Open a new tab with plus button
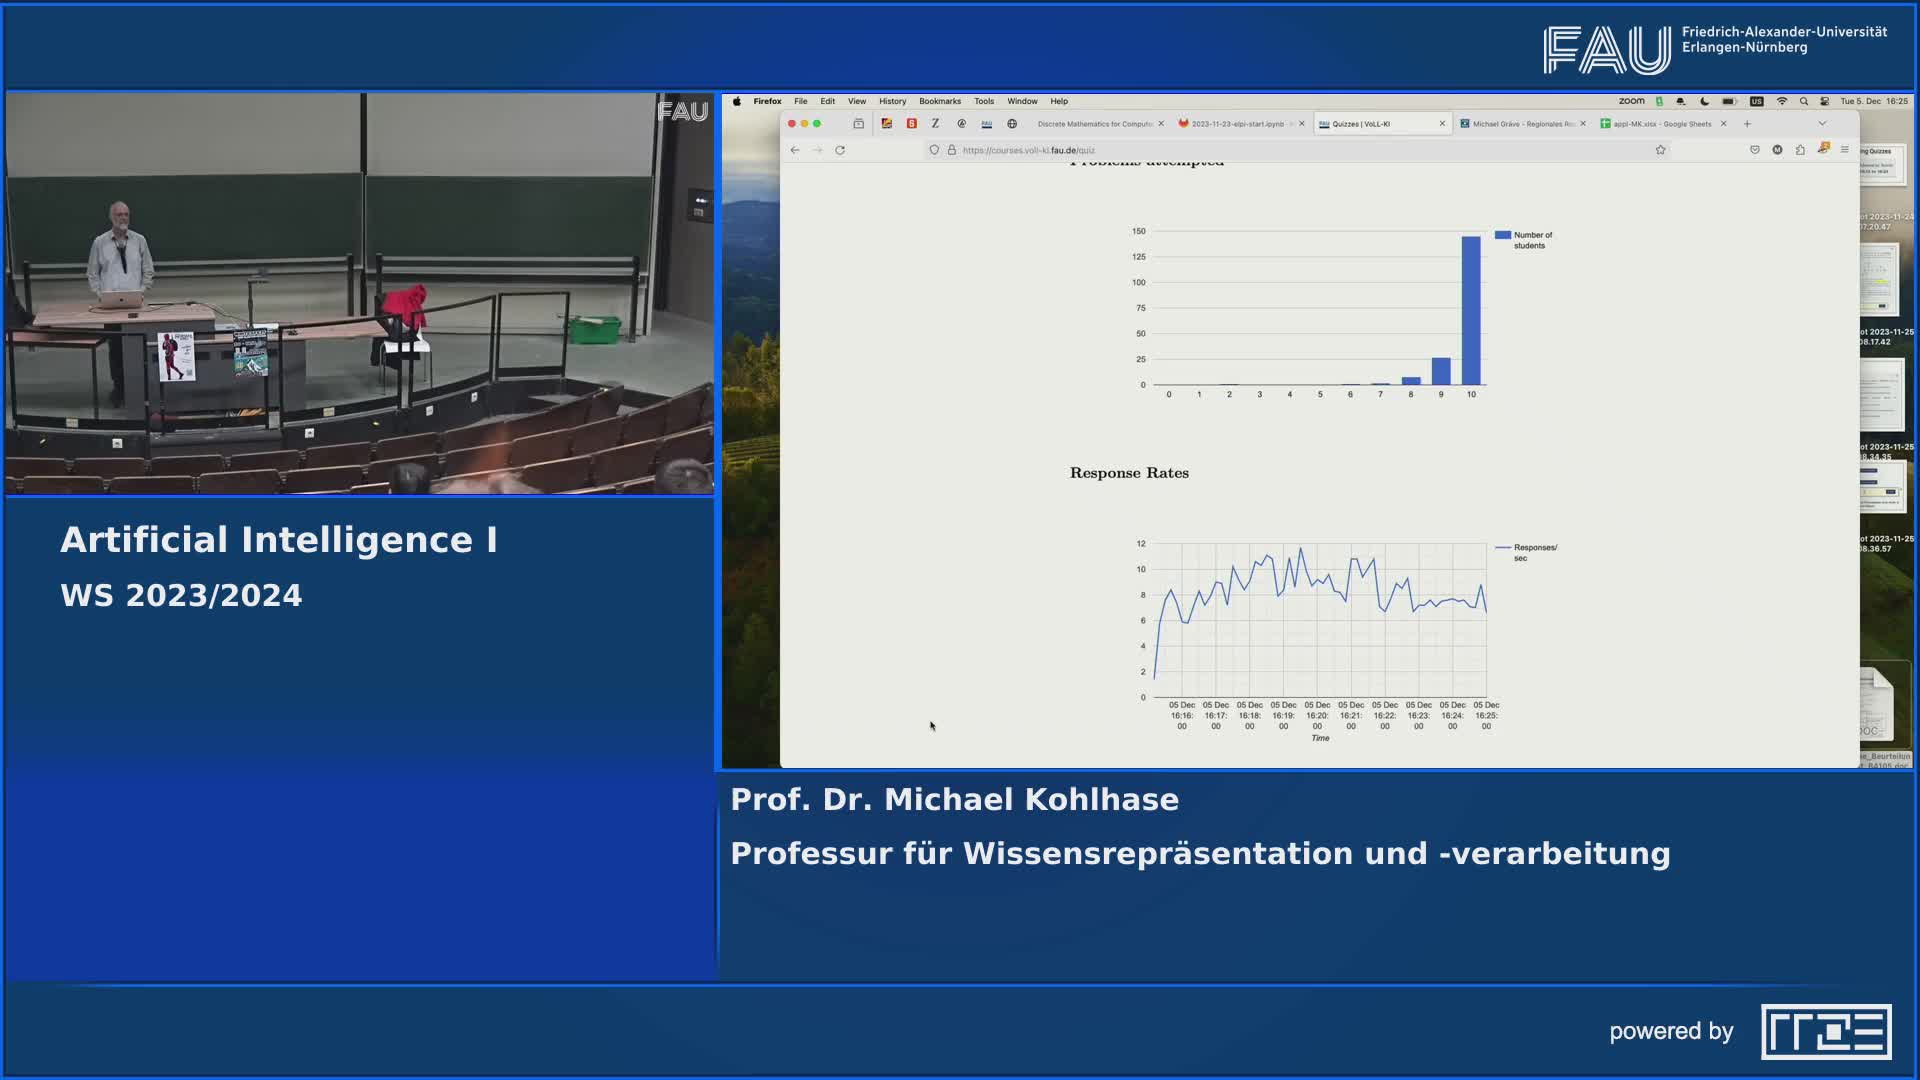Viewport: 1920px width, 1080px height. [x=1747, y=124]
